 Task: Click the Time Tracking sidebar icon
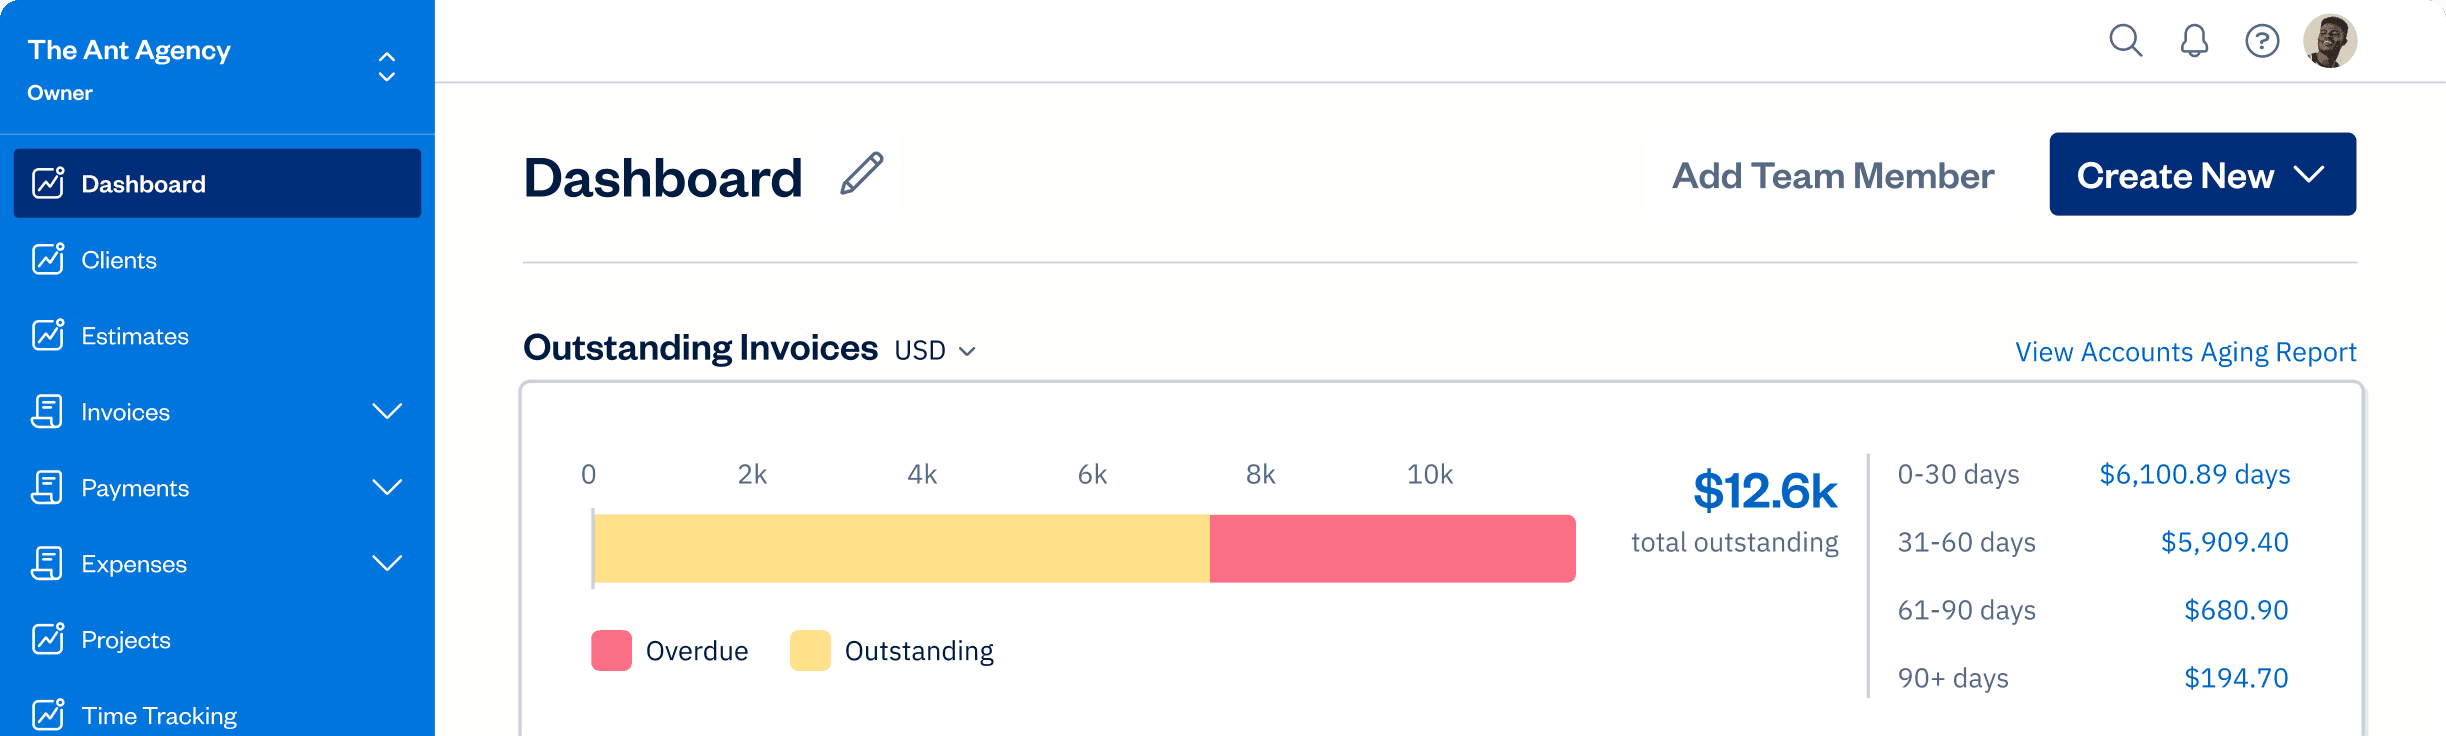click(x=48, y=714)
